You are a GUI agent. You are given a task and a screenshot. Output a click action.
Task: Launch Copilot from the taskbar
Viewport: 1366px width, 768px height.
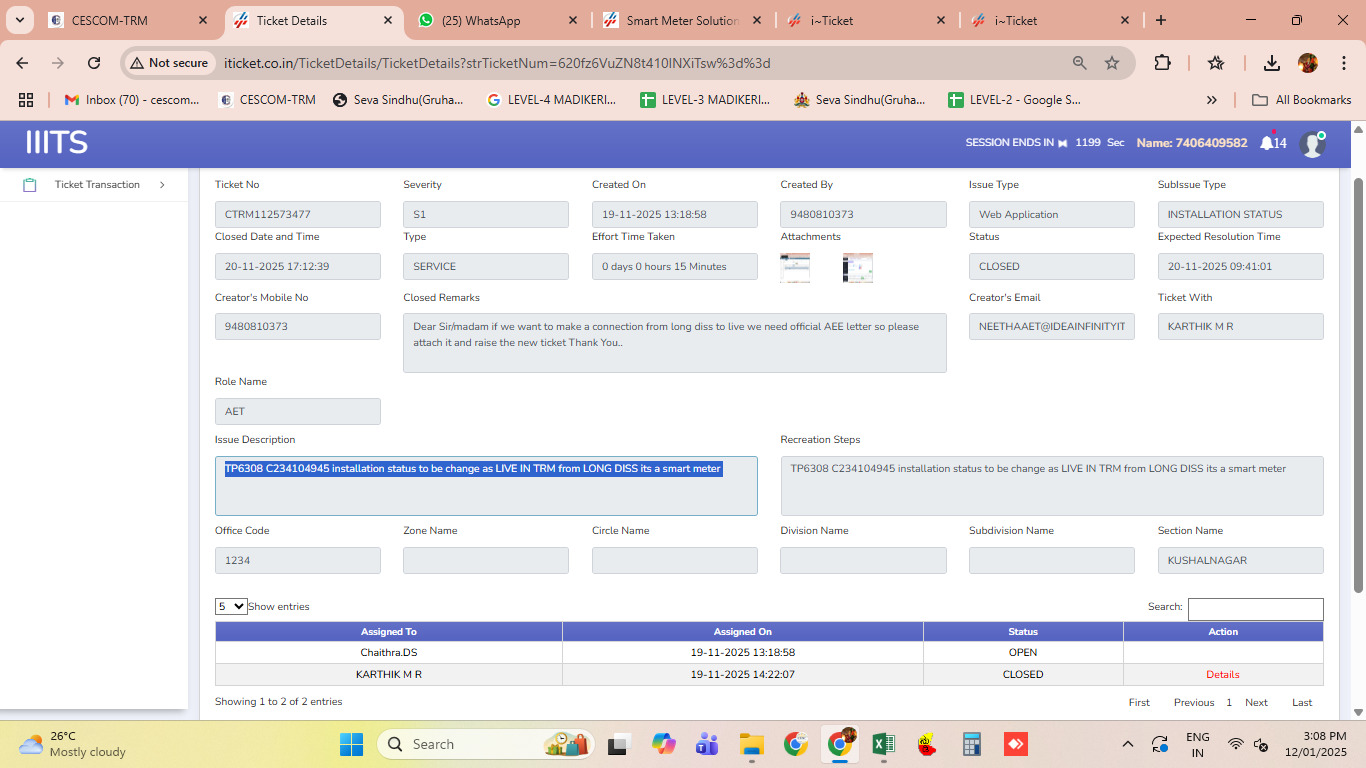click(663, 744)
